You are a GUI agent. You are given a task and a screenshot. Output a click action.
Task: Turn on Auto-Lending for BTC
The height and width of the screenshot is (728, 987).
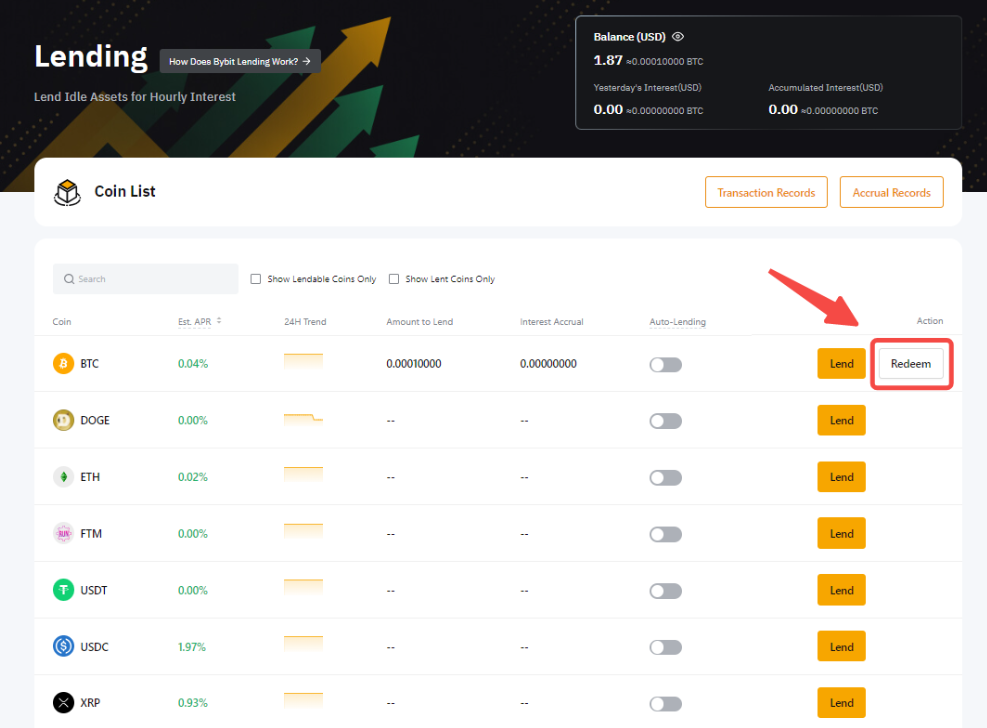point(665,364)
